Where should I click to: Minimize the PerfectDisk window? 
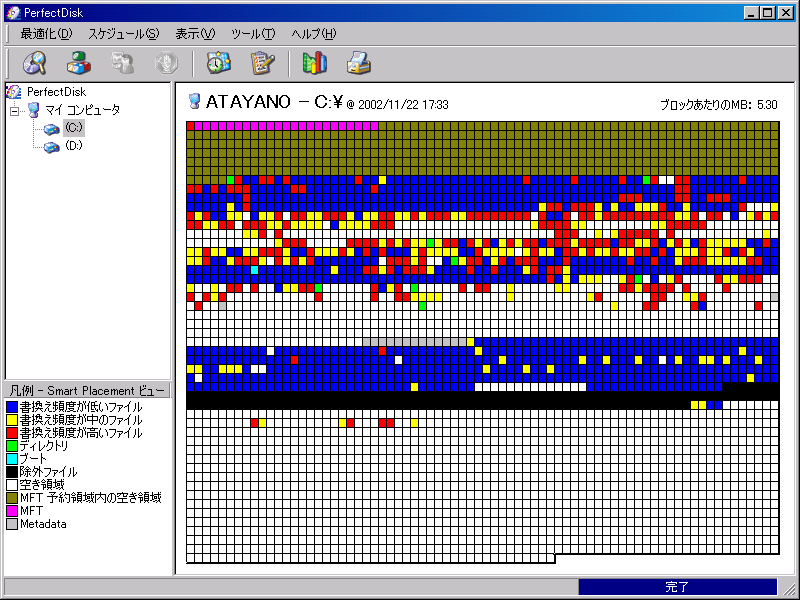pos(750,13)
